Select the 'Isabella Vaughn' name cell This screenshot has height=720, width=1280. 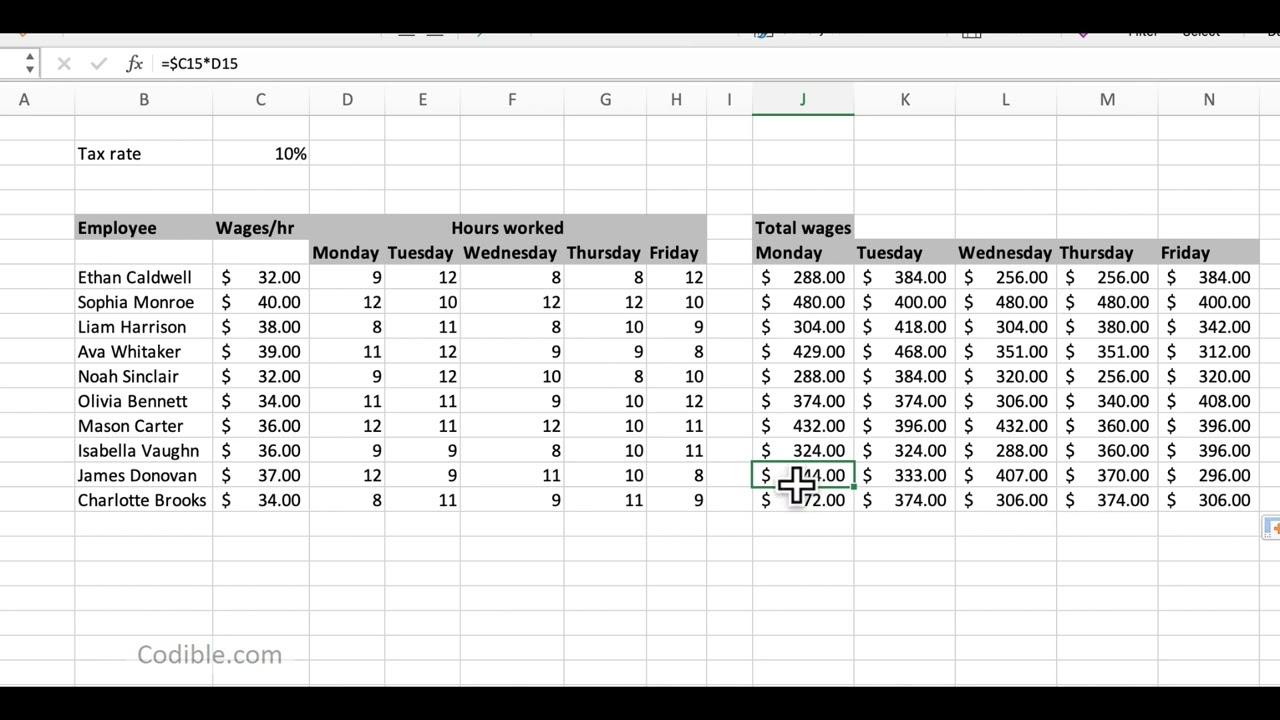coord(144,451)
